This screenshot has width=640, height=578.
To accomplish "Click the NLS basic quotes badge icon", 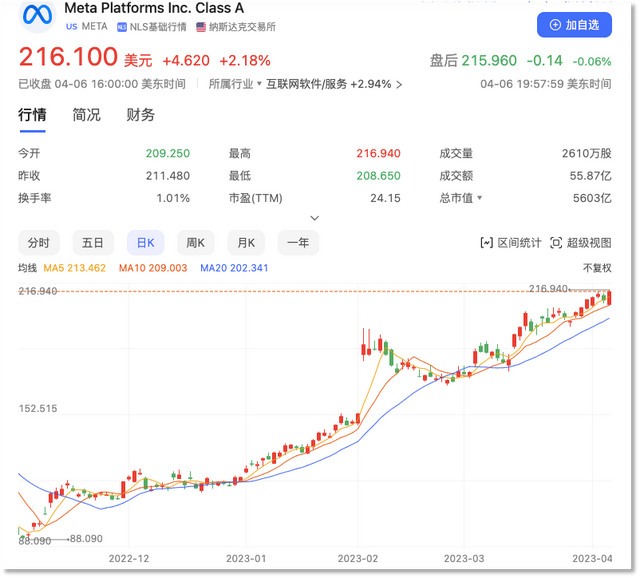I will (x=122, y=27).
